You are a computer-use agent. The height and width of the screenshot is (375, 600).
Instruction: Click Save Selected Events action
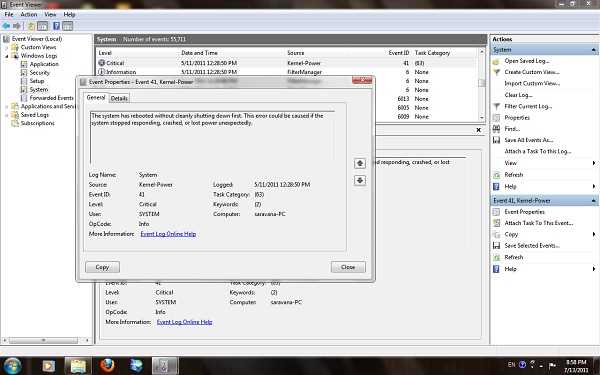(x=532, y=246)
